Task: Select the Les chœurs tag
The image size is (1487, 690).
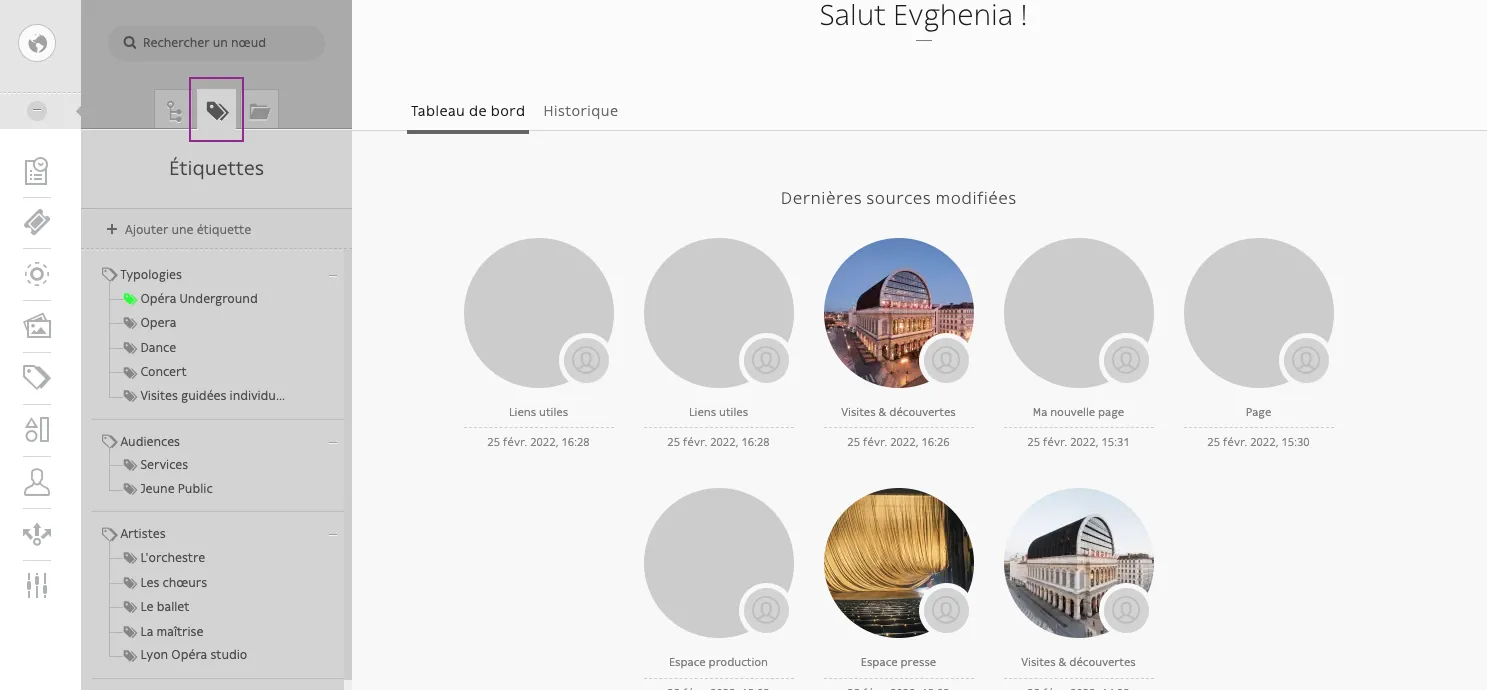Action: click(x=174, y=582)
